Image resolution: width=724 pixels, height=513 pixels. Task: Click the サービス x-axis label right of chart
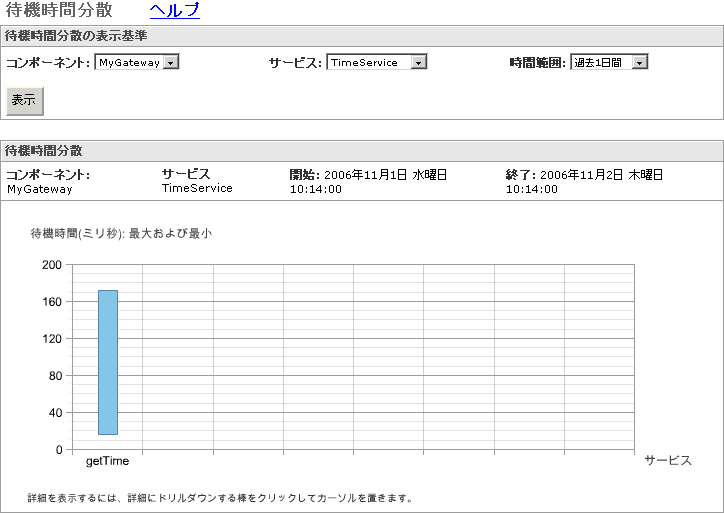668,460
